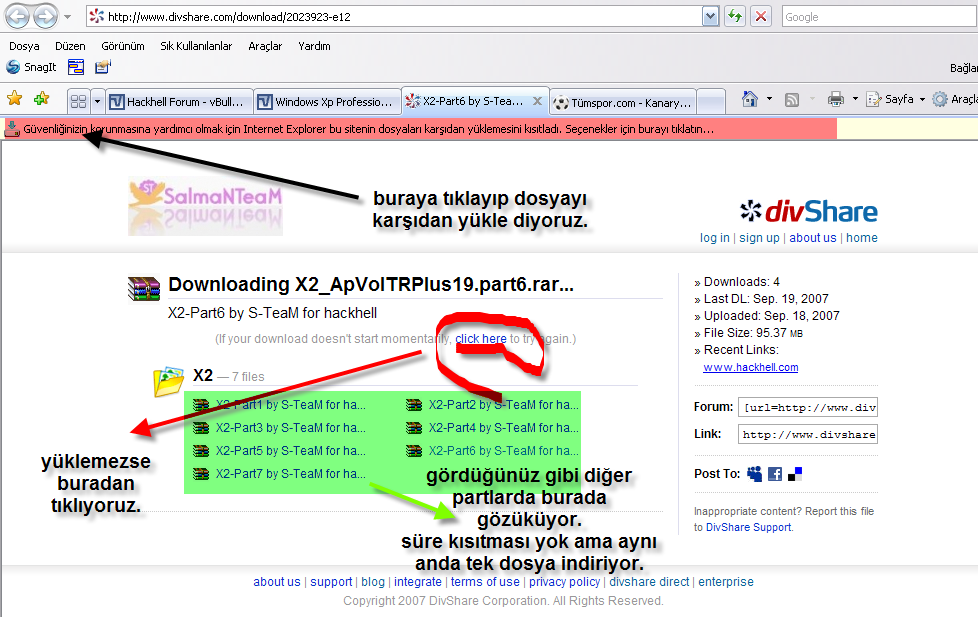Expand the address bar history dropdown
The height and width of the screenshot is (617, 978).
710,17
